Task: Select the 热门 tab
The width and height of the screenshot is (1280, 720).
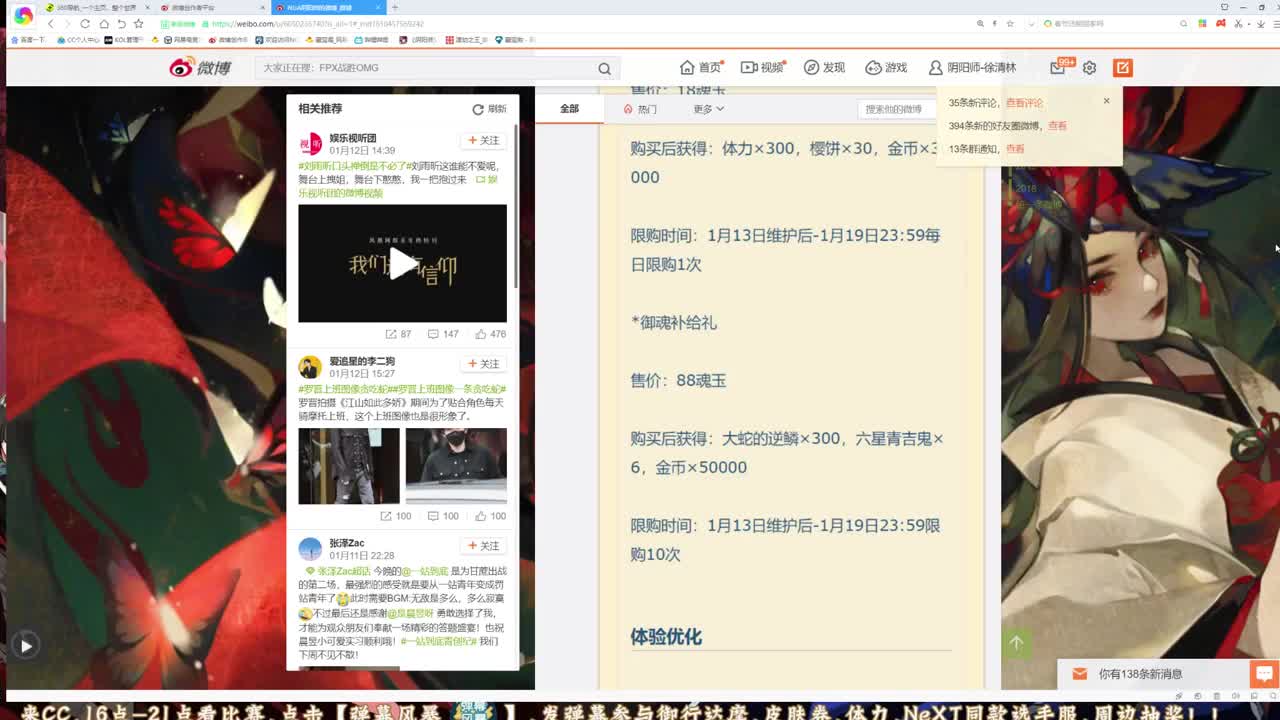Action: 640,109
